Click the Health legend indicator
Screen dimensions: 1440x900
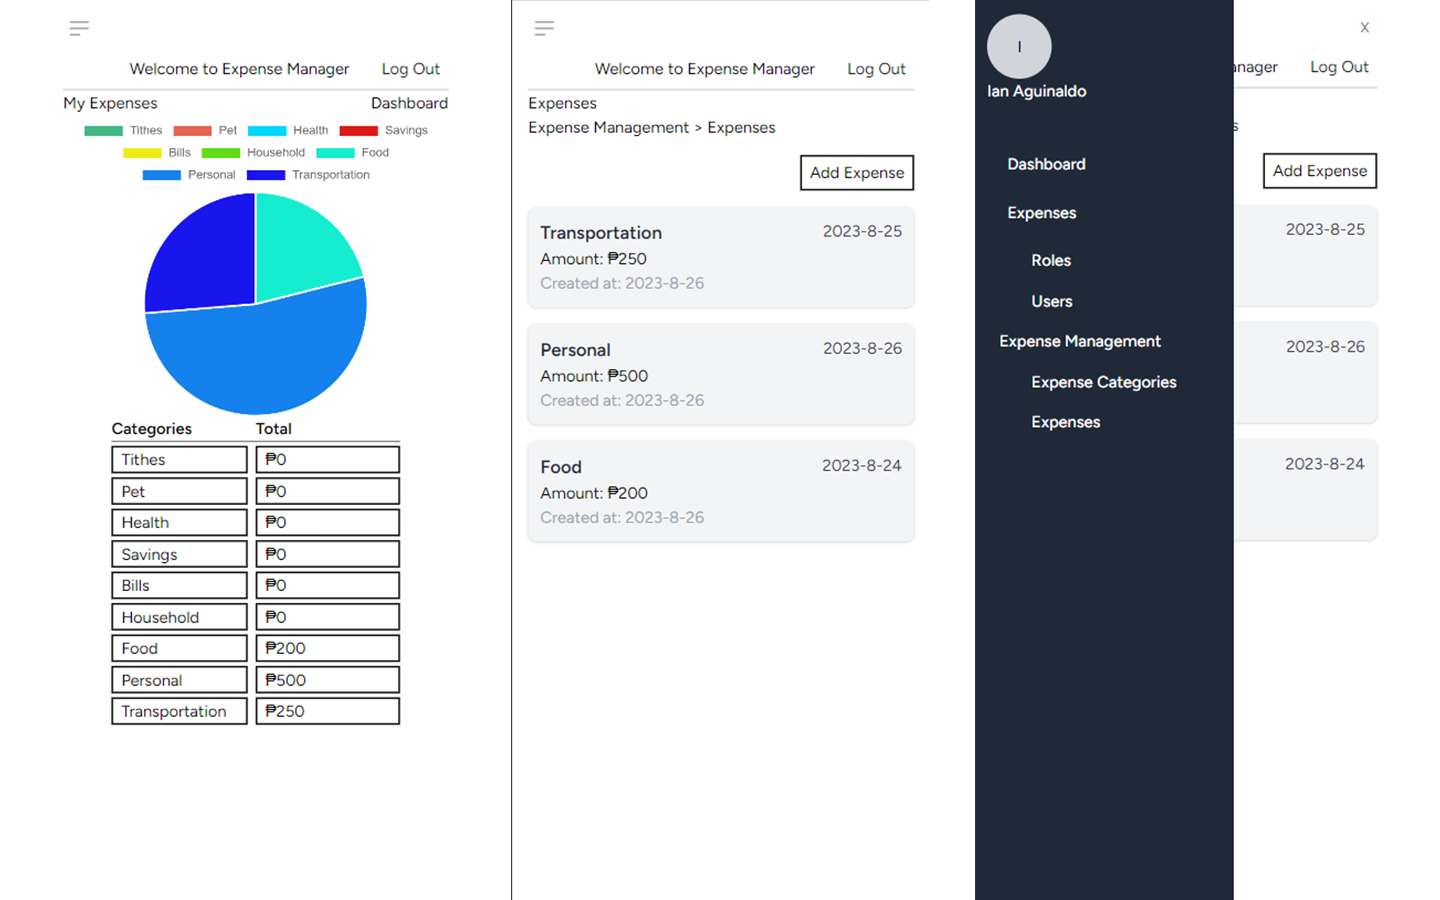[x=266, y=130]
